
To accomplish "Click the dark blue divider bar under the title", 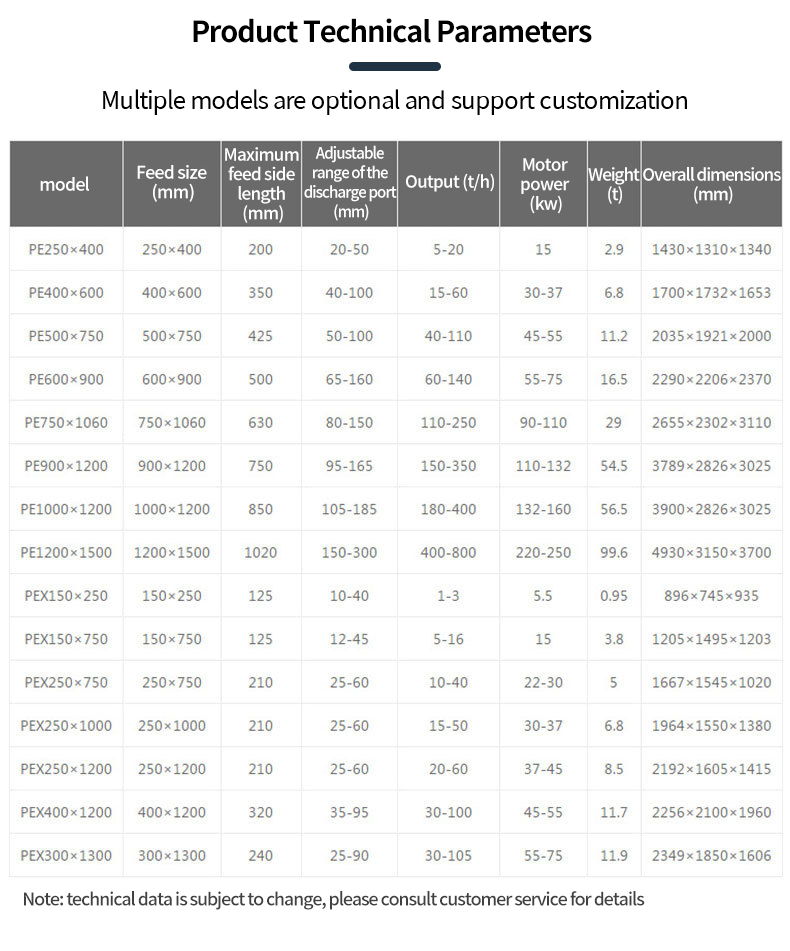I will click(395, 67).
